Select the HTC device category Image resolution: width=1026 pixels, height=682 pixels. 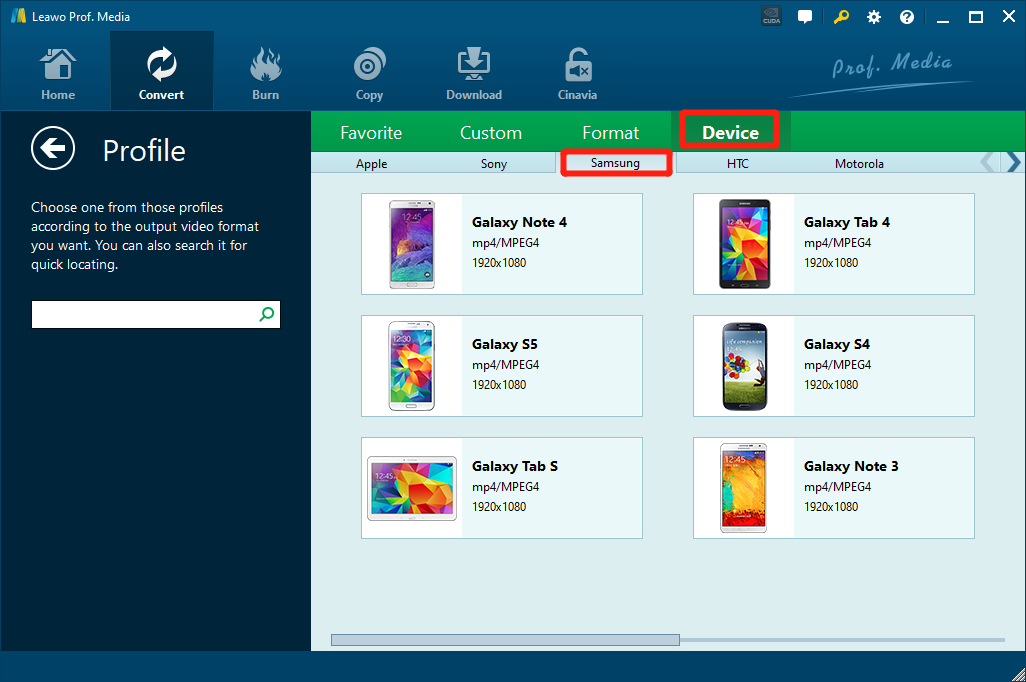click(738, 164)
